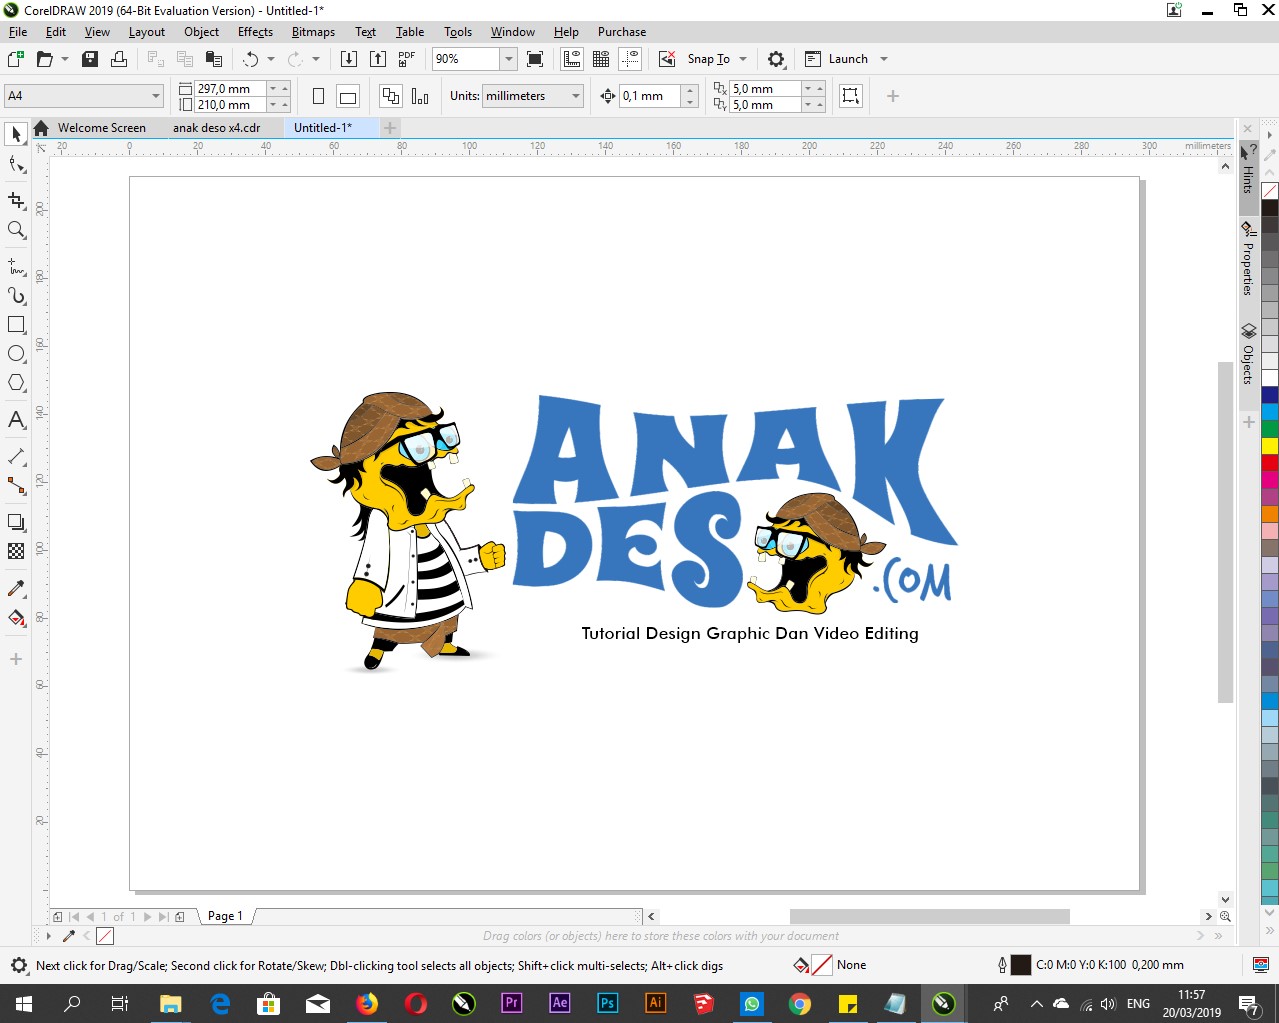Open the Options gear icon
The height and width of the screenshot is (1023, 1279).
[x=776, y=59]
